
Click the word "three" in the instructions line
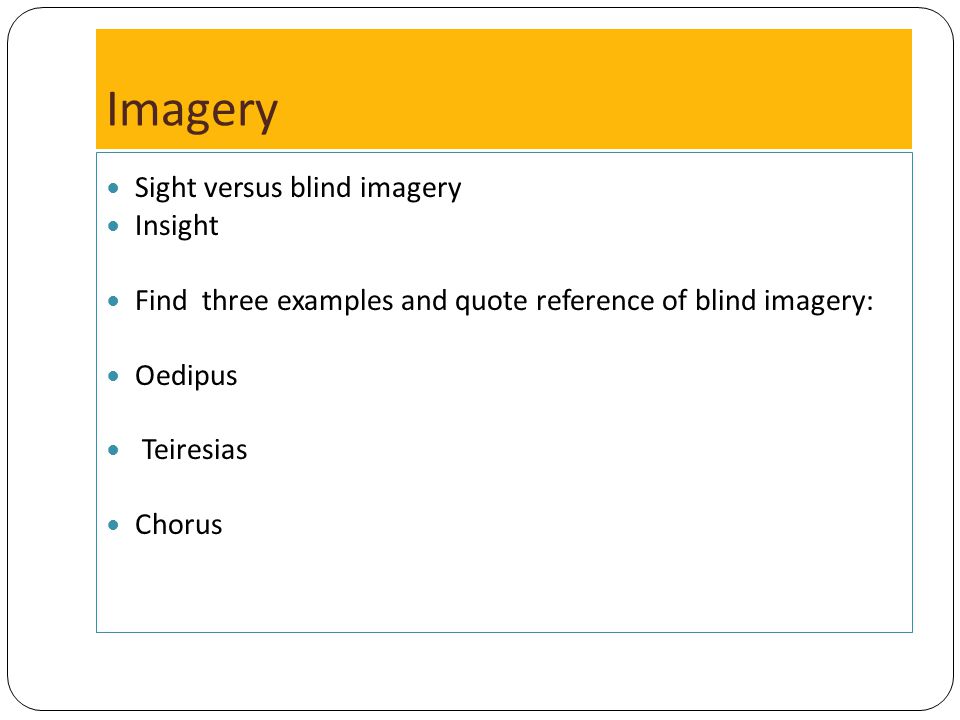coord(236,301)
